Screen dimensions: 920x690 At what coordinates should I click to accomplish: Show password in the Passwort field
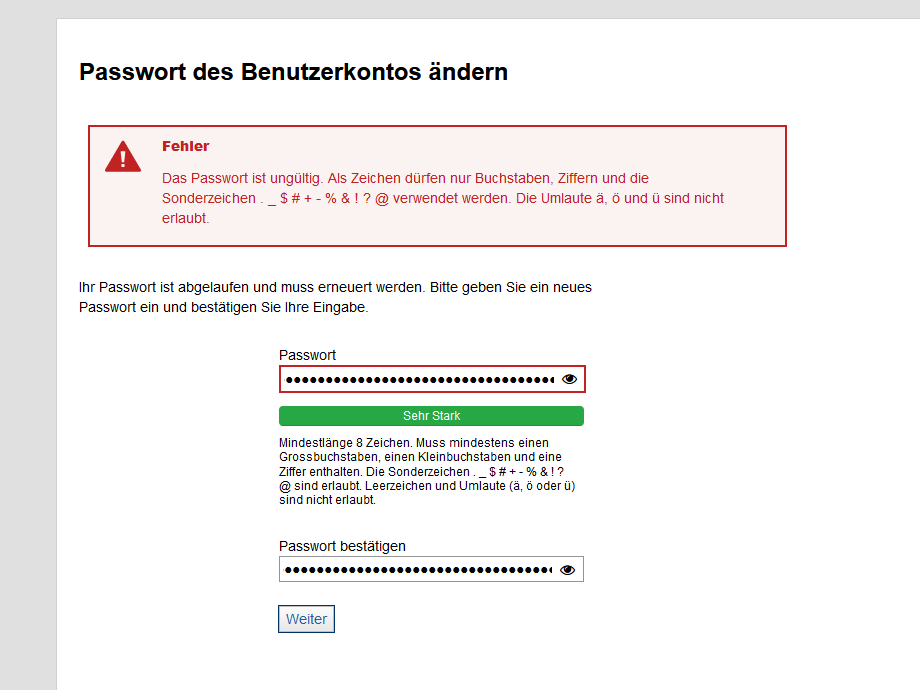pos(569,379)
